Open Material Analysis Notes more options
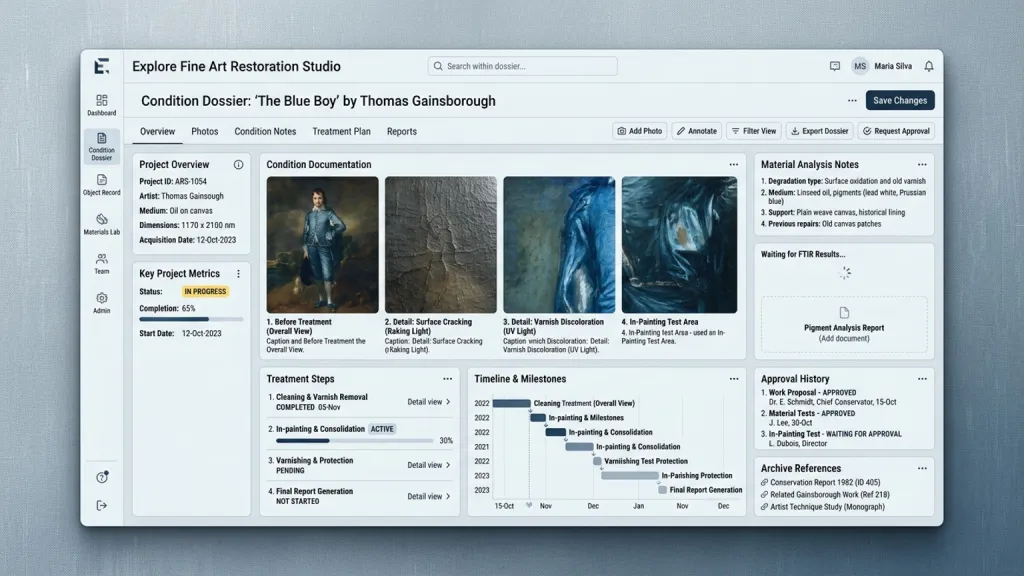The image size is (1024, 576). coord(922,165)
